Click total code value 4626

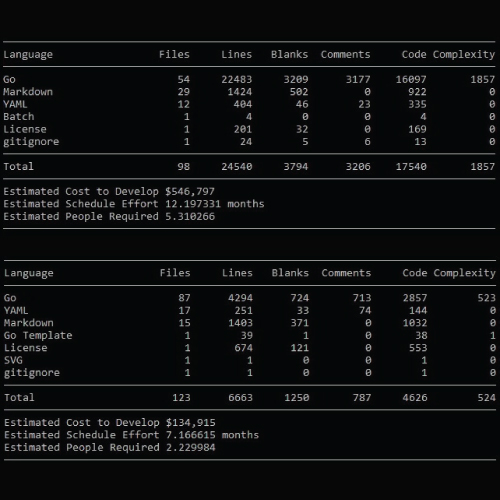(x=415, y=397)
